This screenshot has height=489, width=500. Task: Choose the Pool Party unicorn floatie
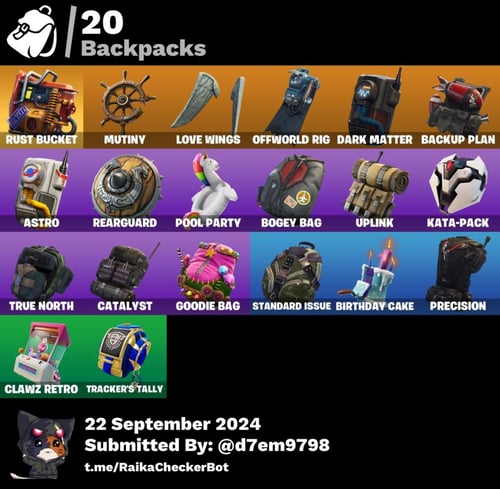(208, 190)
